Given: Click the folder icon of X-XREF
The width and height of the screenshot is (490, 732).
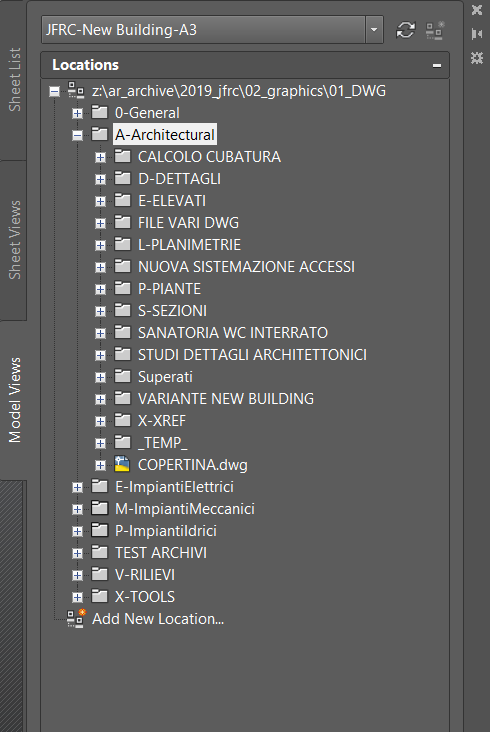Looking at the screenshot, I should pyautogui.click(x=122, y=420).
